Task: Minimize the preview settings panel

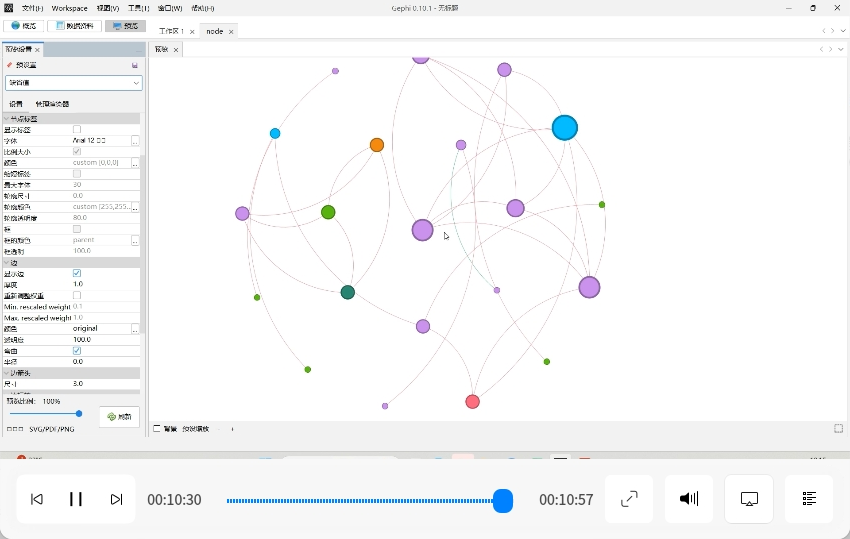Action: [x=139, y=50]
